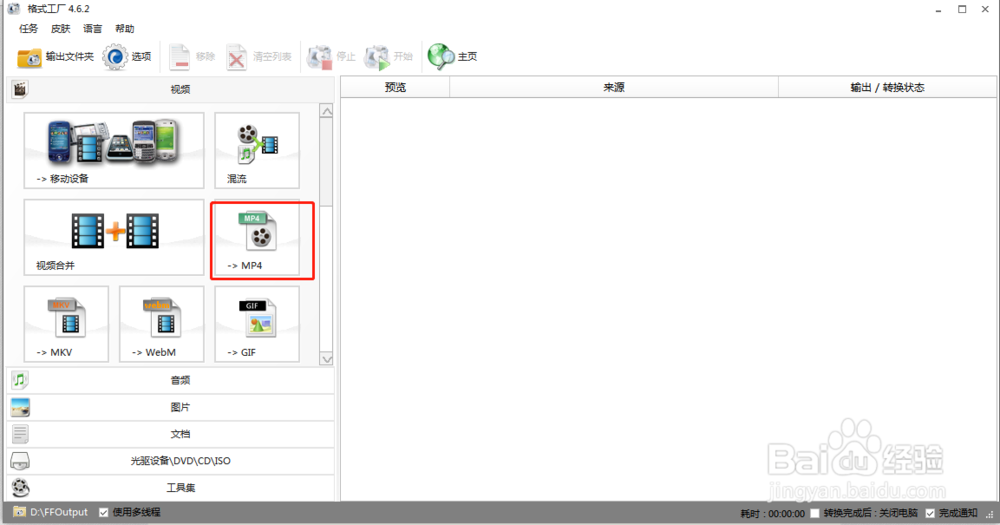Toggle the shutdown after conversion (关闭电脑) checkbox
The height and width of the screenshot is (525, 1000).
pos(814,513)
